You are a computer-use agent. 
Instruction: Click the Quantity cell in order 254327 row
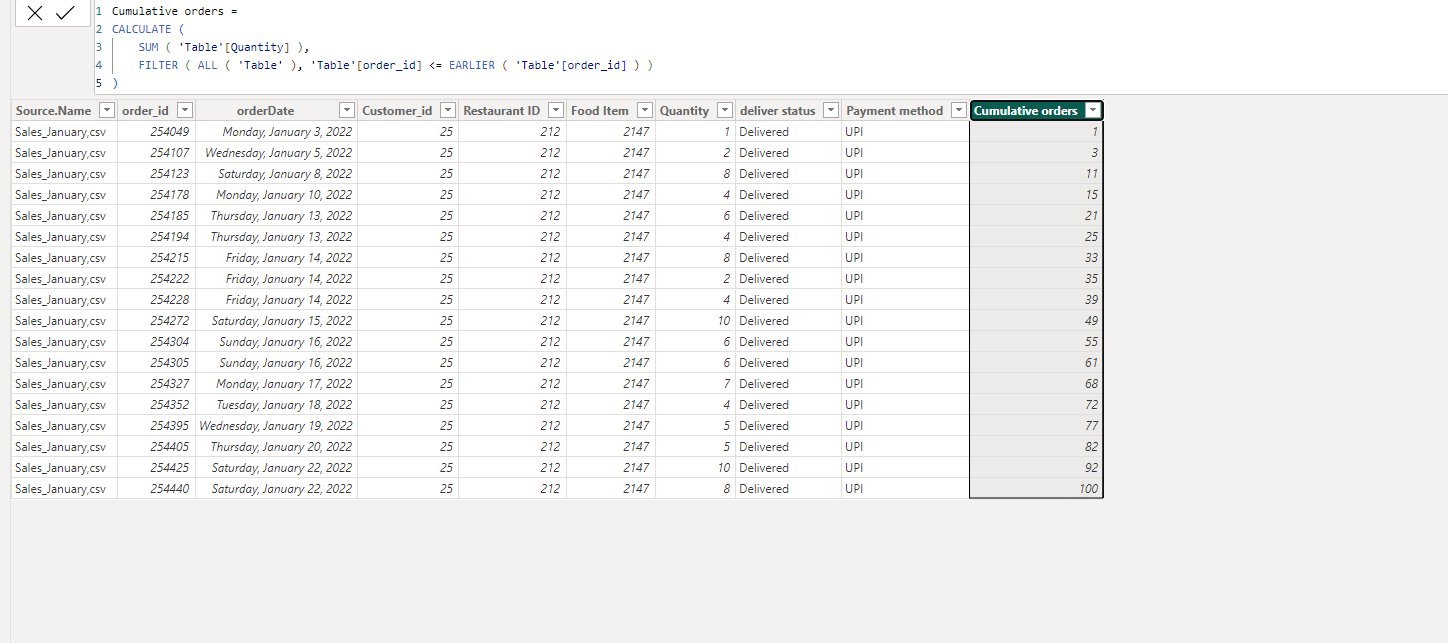pos(695,384)
